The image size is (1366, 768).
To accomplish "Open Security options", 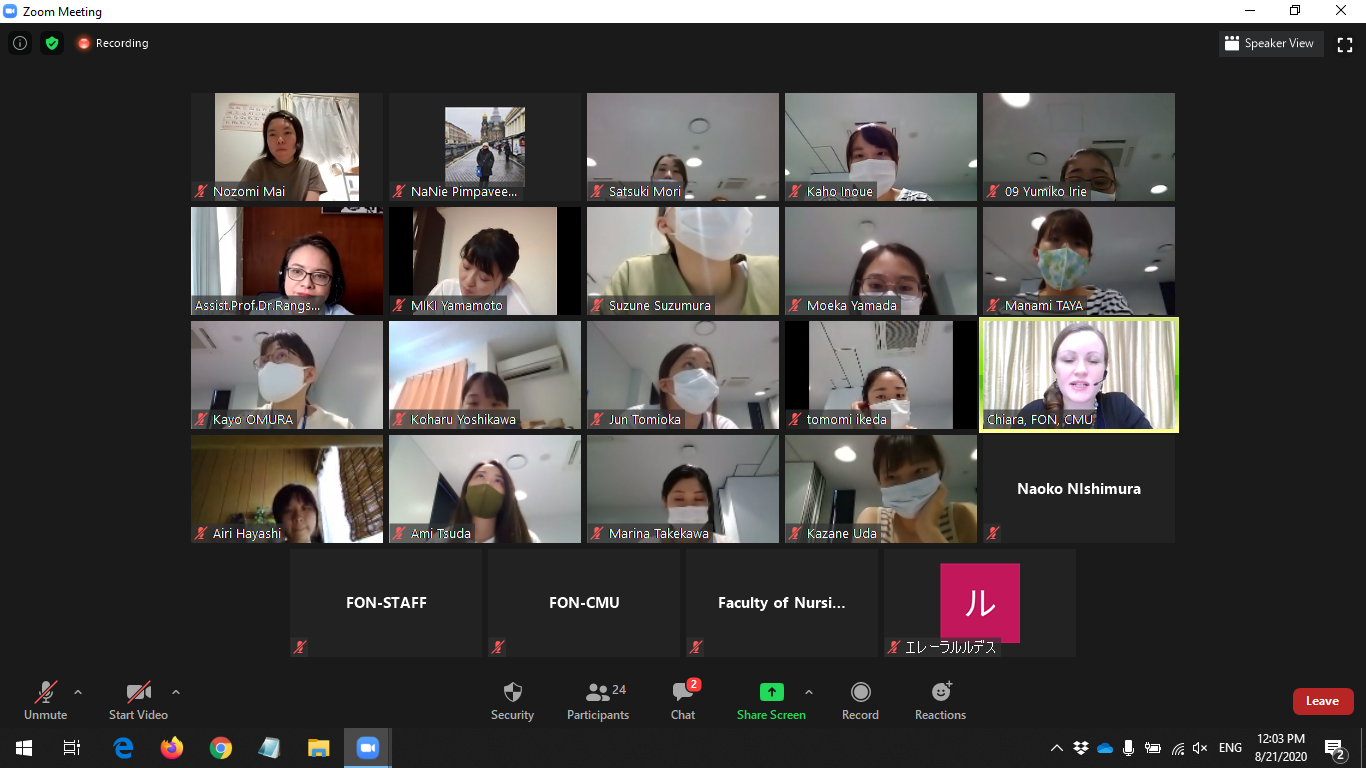I will click(512, 700).
